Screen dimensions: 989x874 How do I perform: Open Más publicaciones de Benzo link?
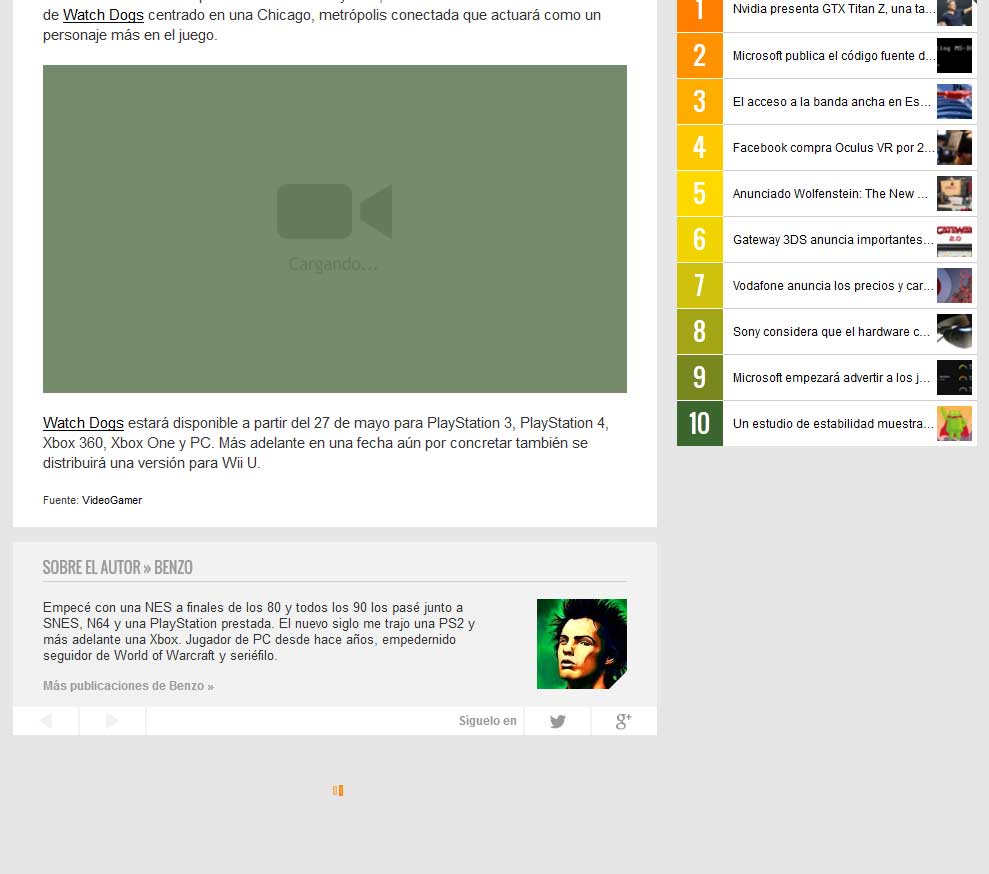[x=128, y=686]
